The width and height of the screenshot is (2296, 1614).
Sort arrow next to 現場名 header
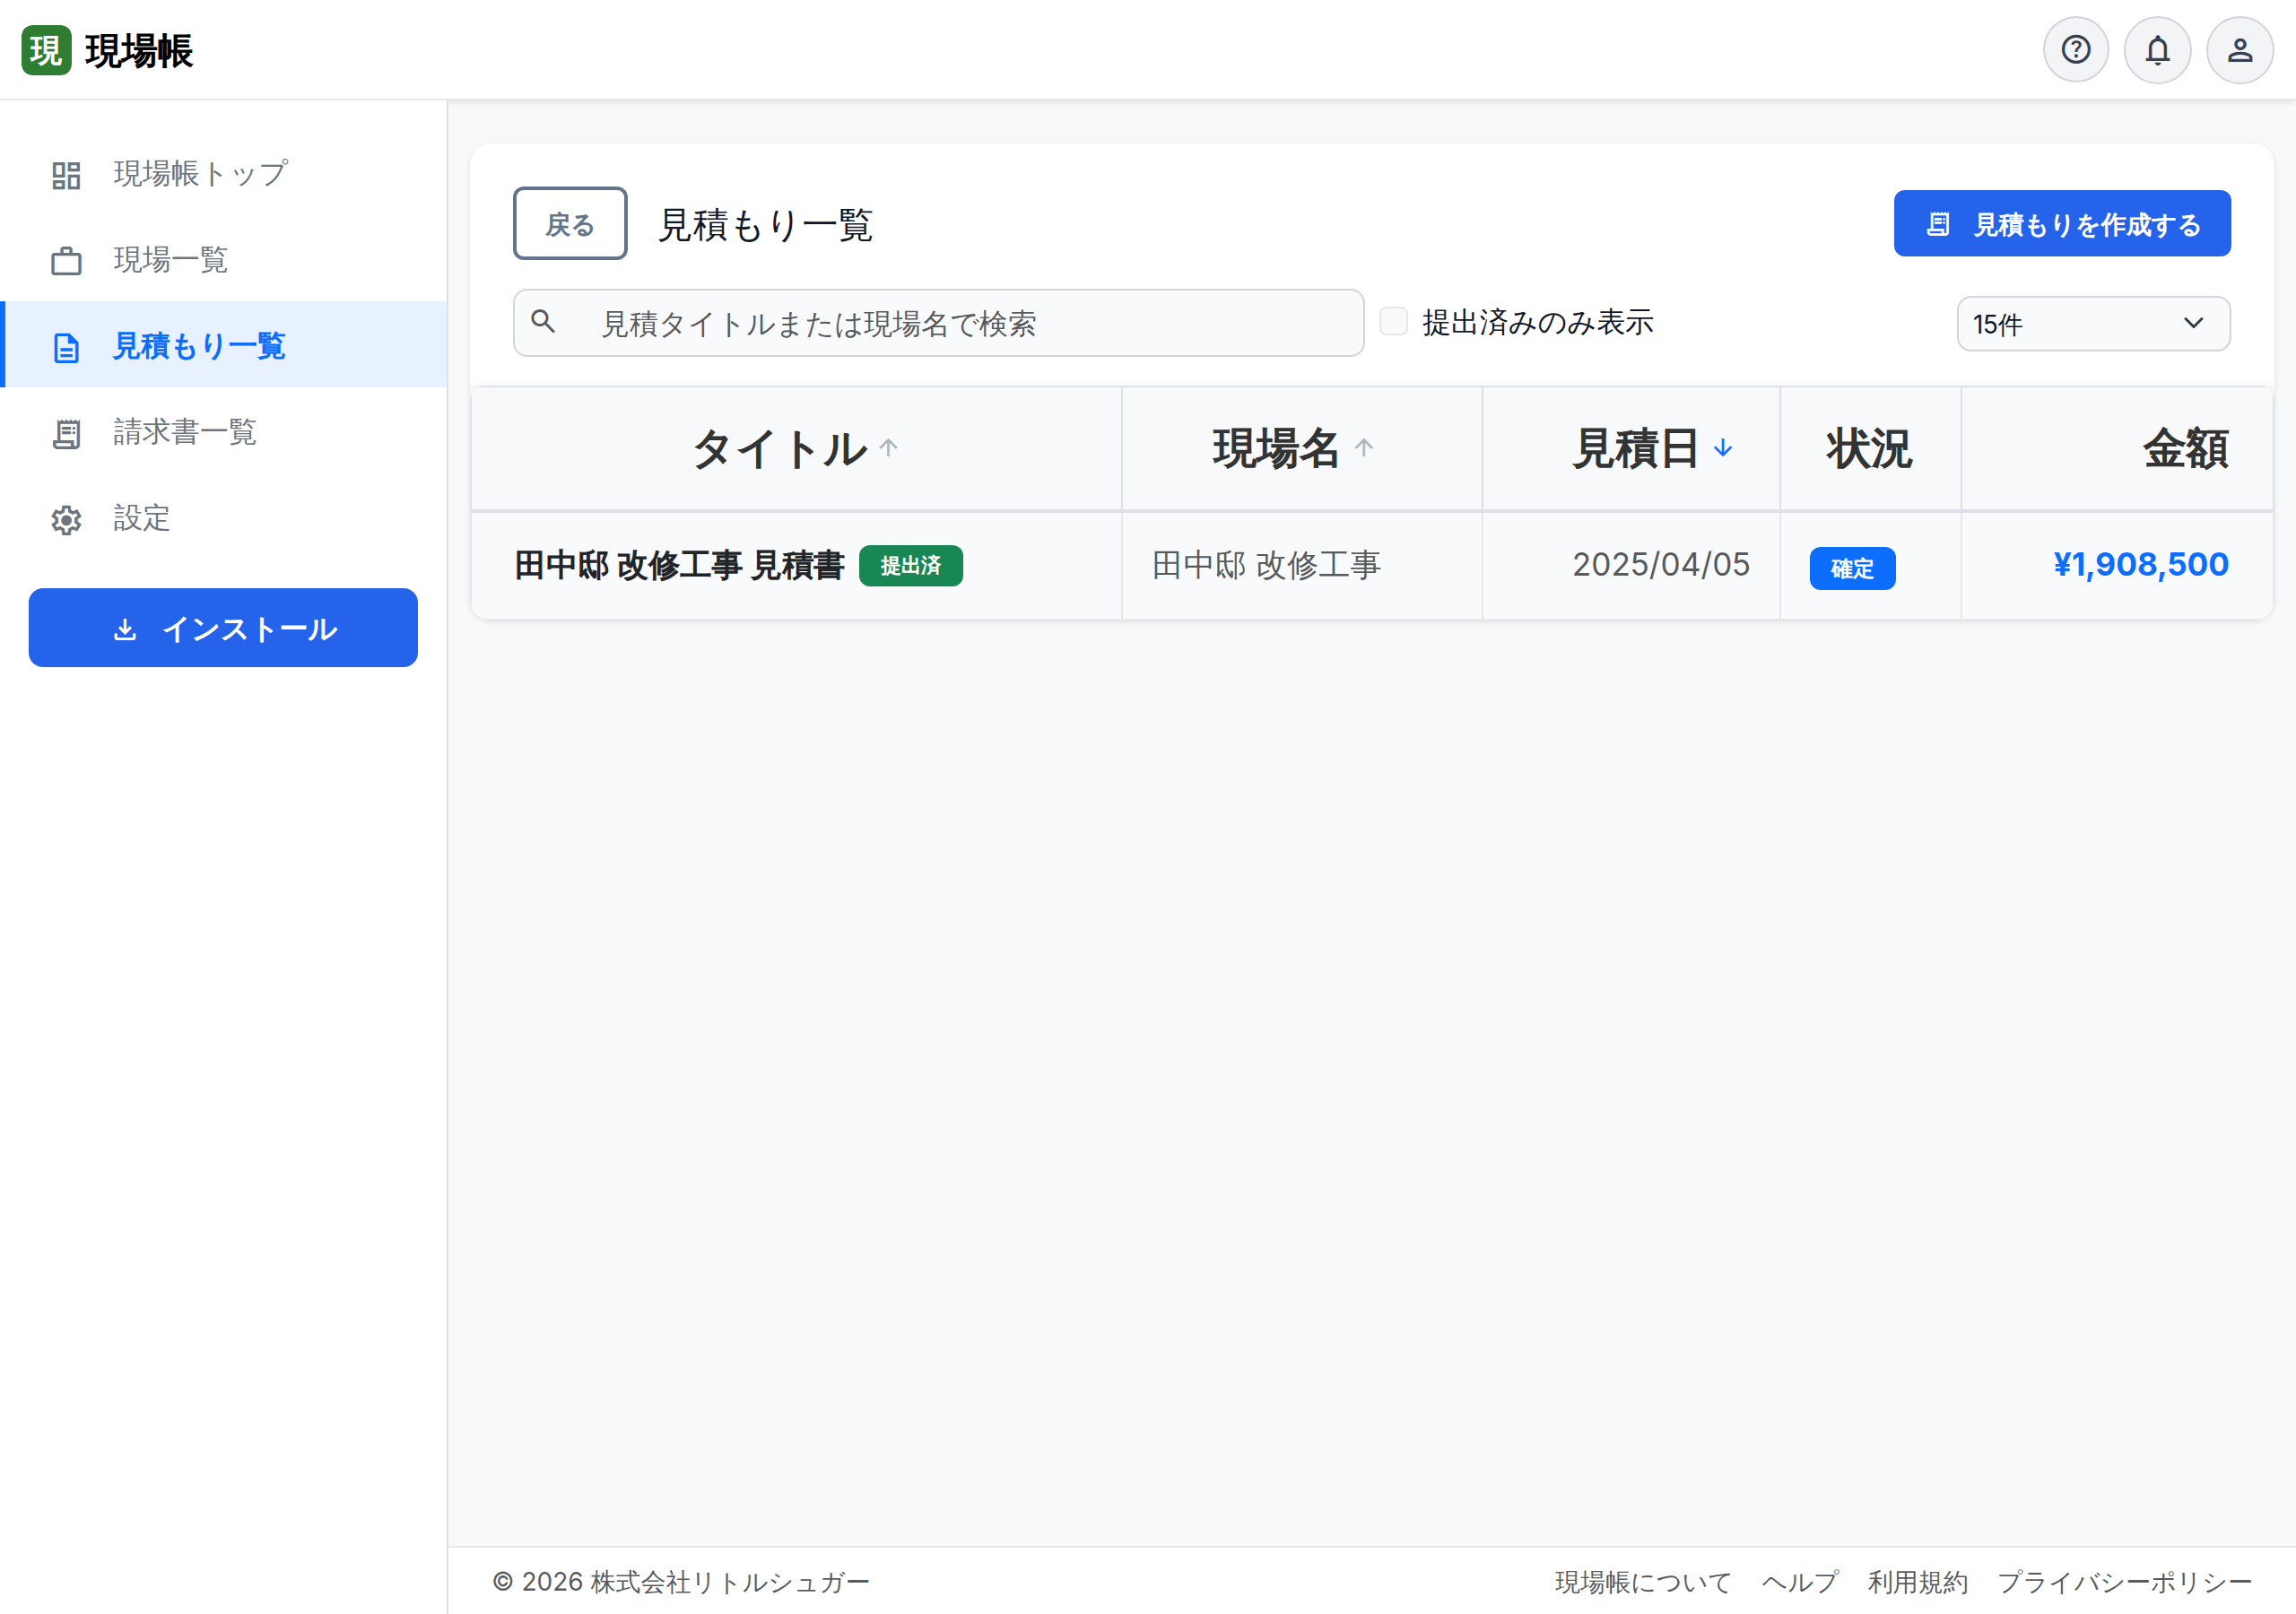click(x=1363, y=447)
